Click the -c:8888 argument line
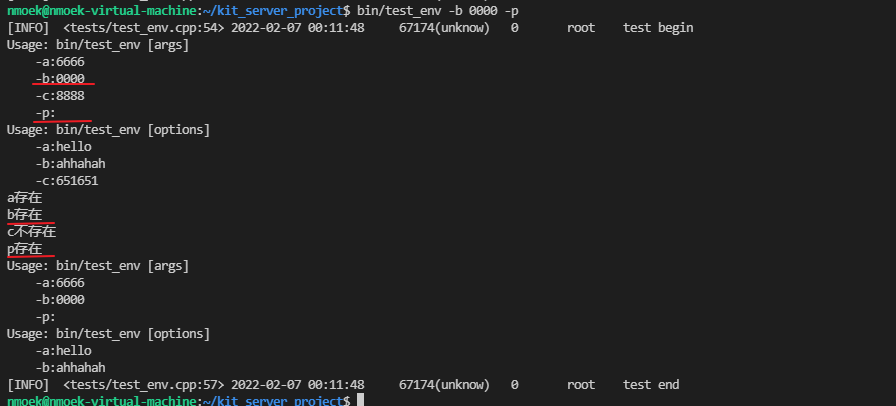This screenshot has height=406, width=896. coord(60,95)
